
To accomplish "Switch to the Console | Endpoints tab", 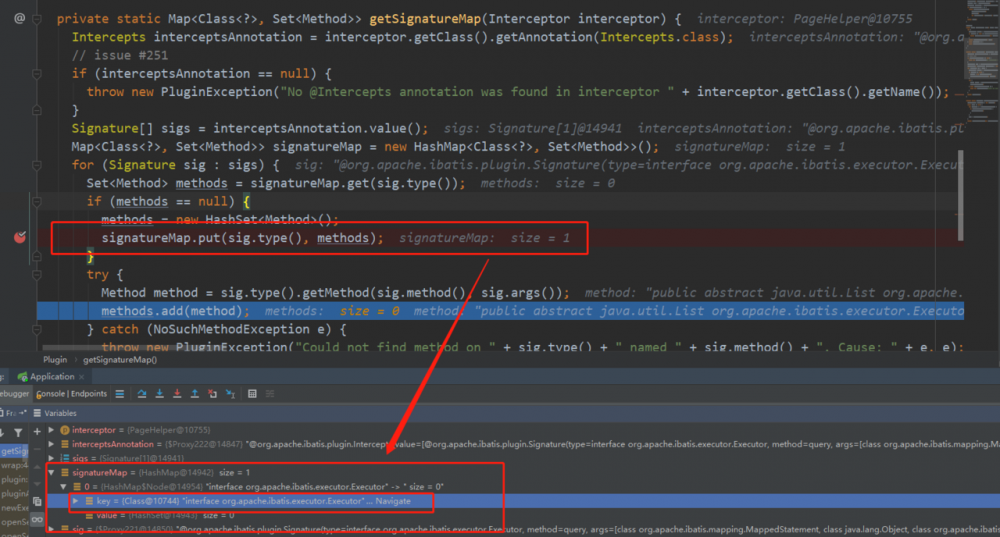I will point(71,394).
